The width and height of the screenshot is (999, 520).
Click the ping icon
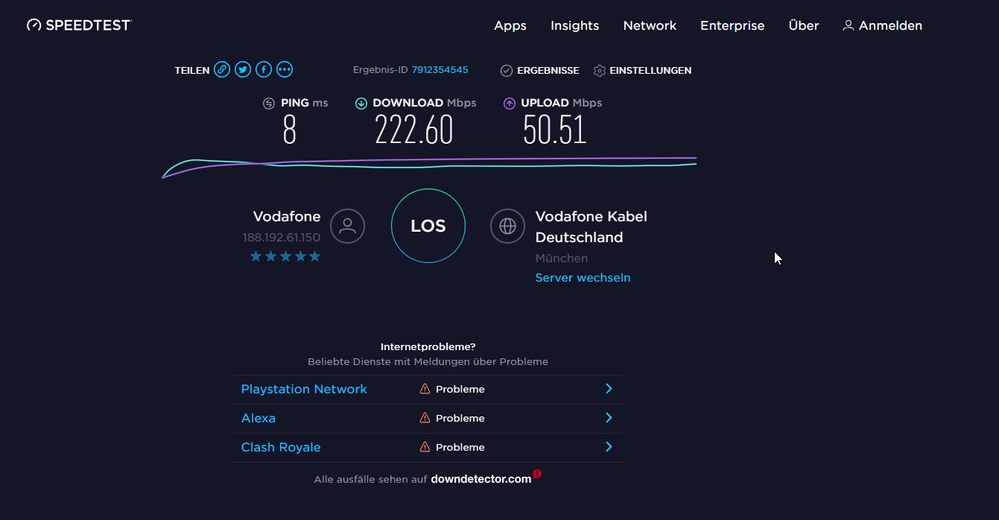[269, 103]
